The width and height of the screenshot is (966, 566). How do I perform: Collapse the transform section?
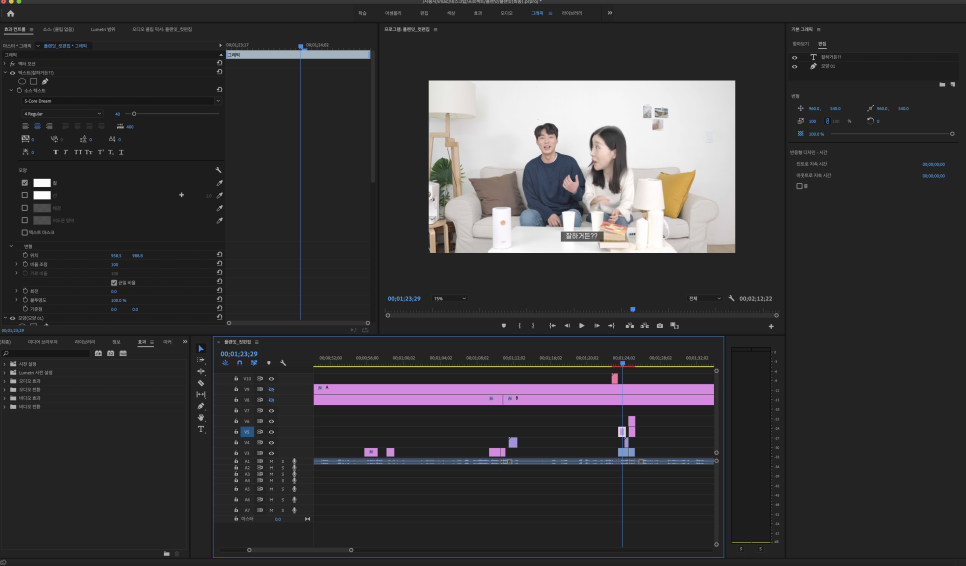[11, 246]
